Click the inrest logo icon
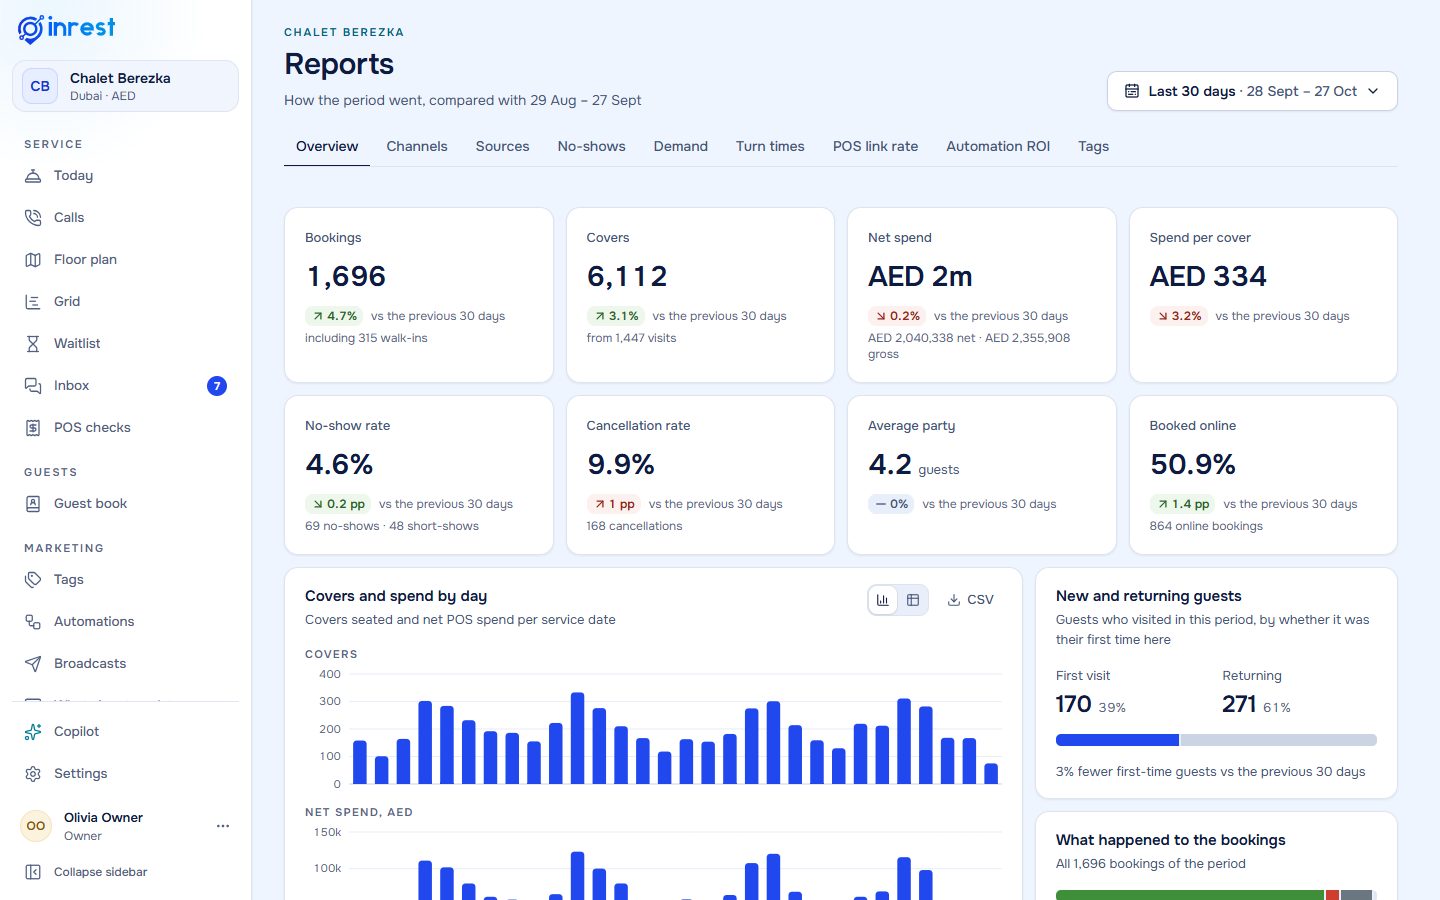Image resolution: width=1440 pixels, height=900 pixels. click(x=31, y=29)
